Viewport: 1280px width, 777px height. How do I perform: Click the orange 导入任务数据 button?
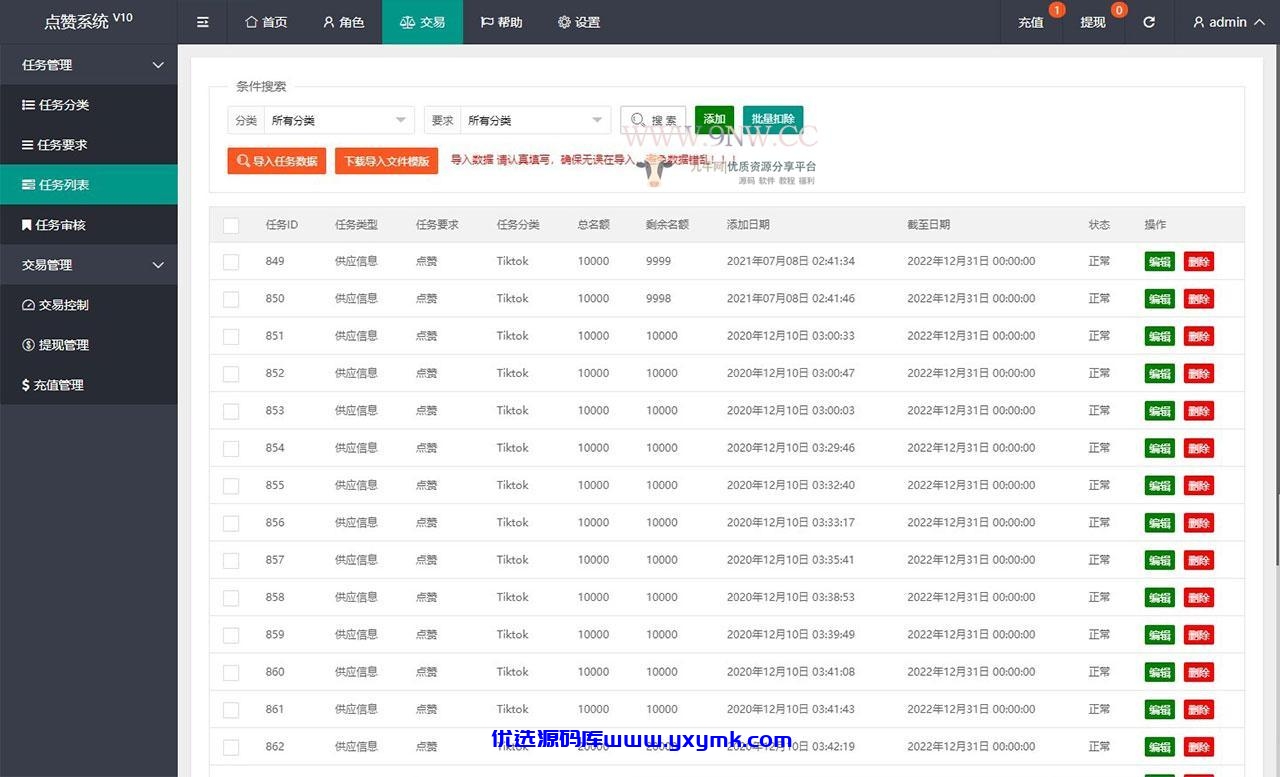pyautogui.click(x=277, y=161)
